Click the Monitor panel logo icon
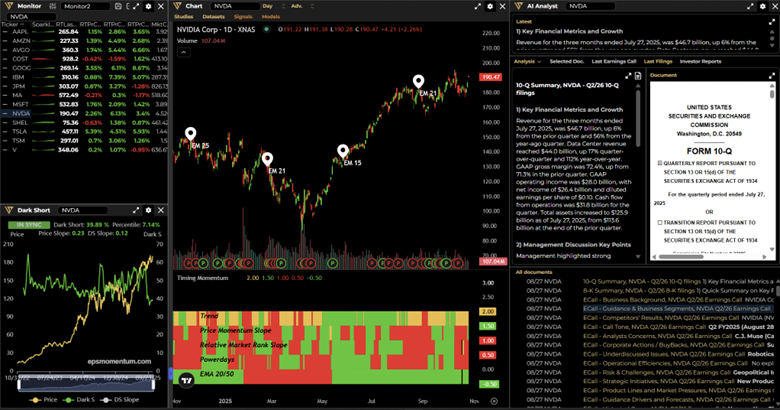Screen dimensions: 780x410 point(9,6)
